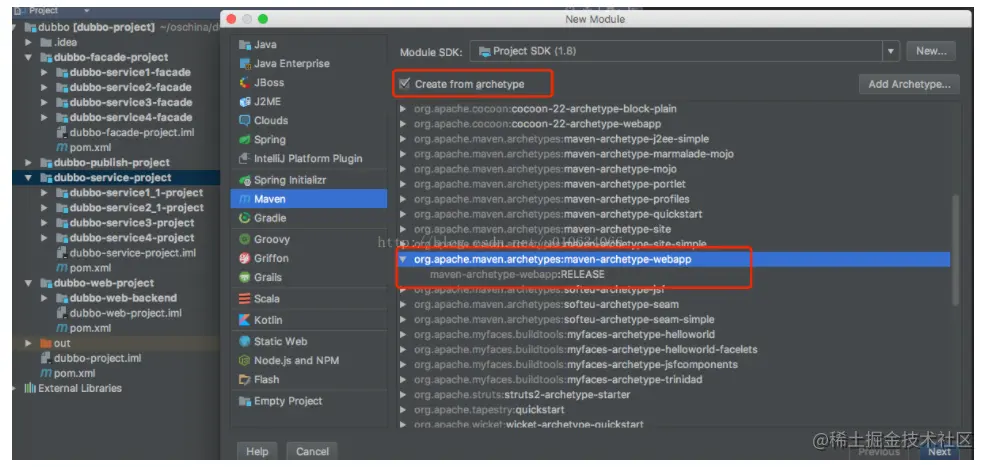Click the Spring leaf icon
The height and width of the screenshot is (467, 990).
(244, 139)
